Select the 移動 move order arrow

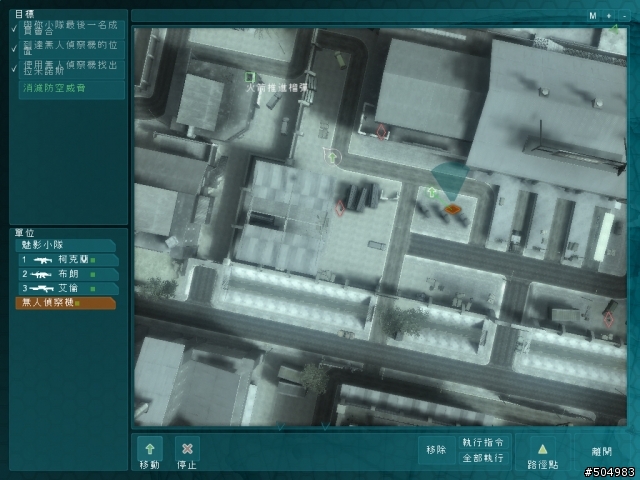[x=150, y=449]
